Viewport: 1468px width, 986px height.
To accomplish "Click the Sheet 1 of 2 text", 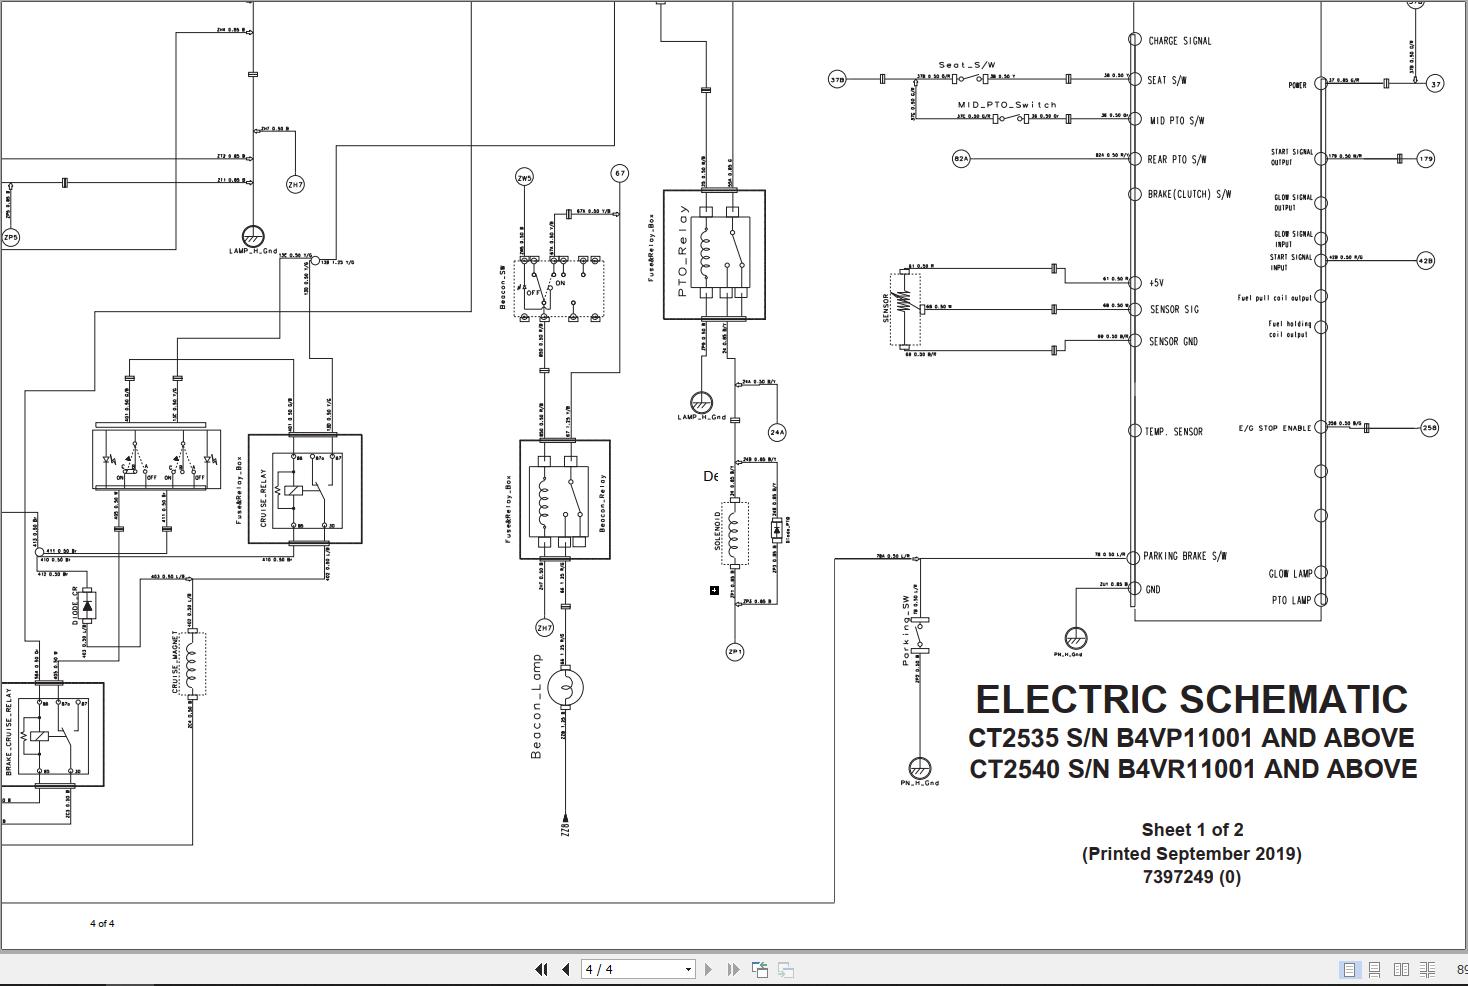I will click(x=1192, y=829).
